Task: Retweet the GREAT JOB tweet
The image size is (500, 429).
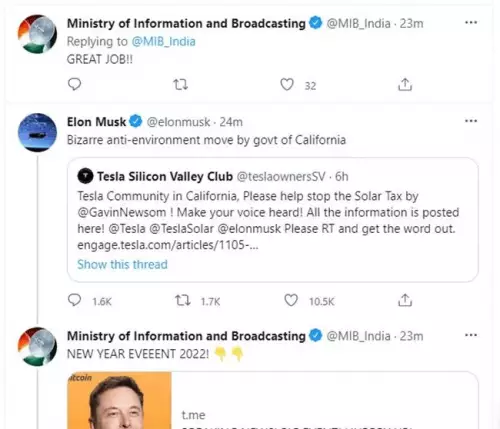Action: pos(181,85)
